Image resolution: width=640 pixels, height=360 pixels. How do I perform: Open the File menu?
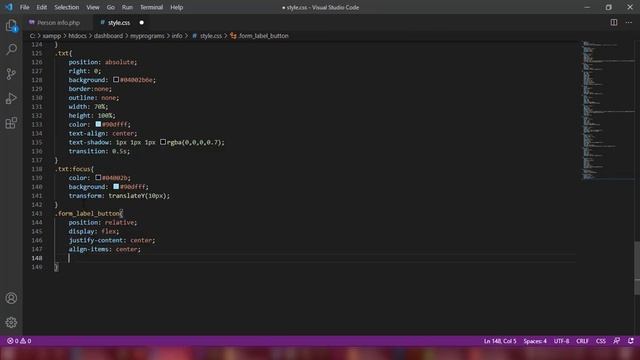coord(24,7)
